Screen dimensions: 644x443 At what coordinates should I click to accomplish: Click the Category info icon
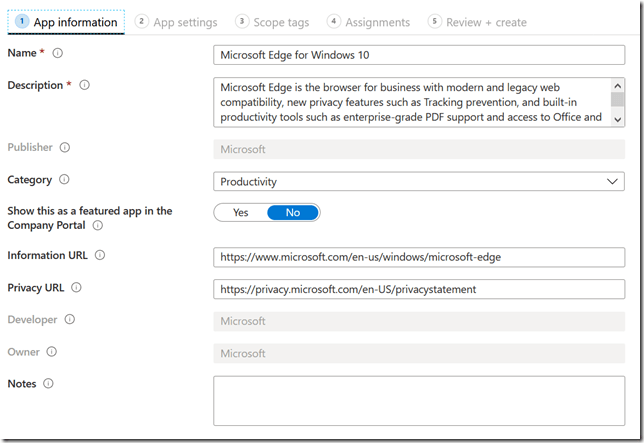click(x=64, y=180)
